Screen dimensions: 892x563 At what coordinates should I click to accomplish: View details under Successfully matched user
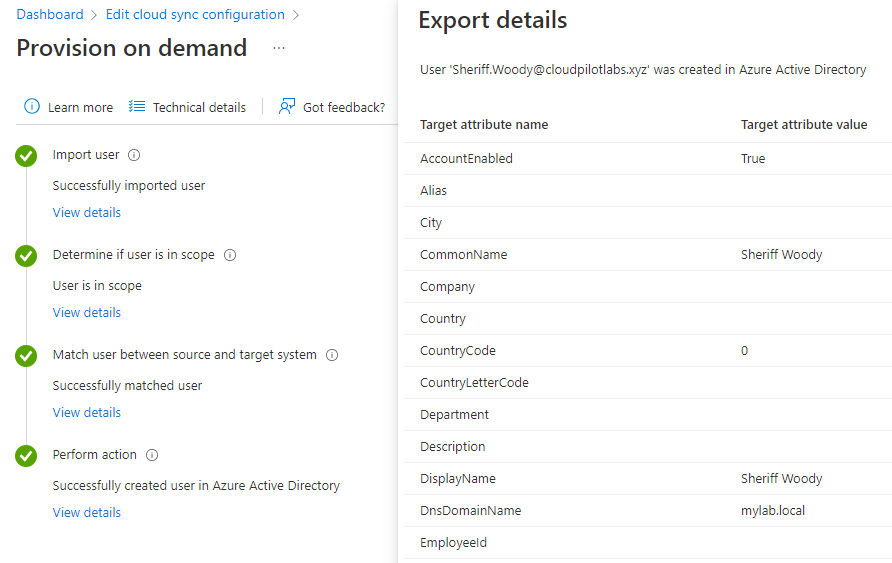(86, 413)
